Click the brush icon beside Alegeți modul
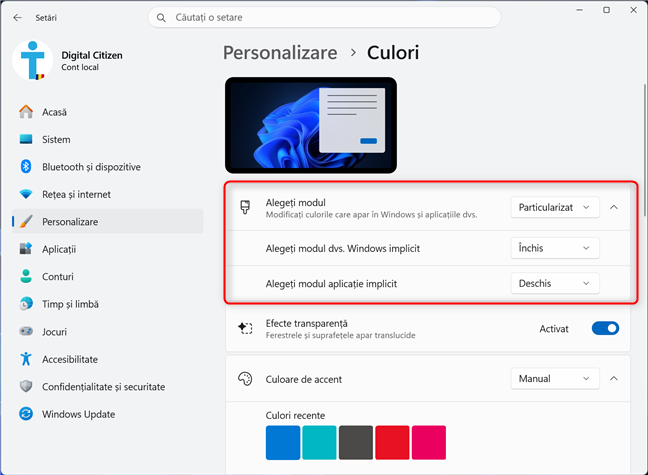Image resolution: width=648 pixels, height=475 pixels. (x=245, y=208)
